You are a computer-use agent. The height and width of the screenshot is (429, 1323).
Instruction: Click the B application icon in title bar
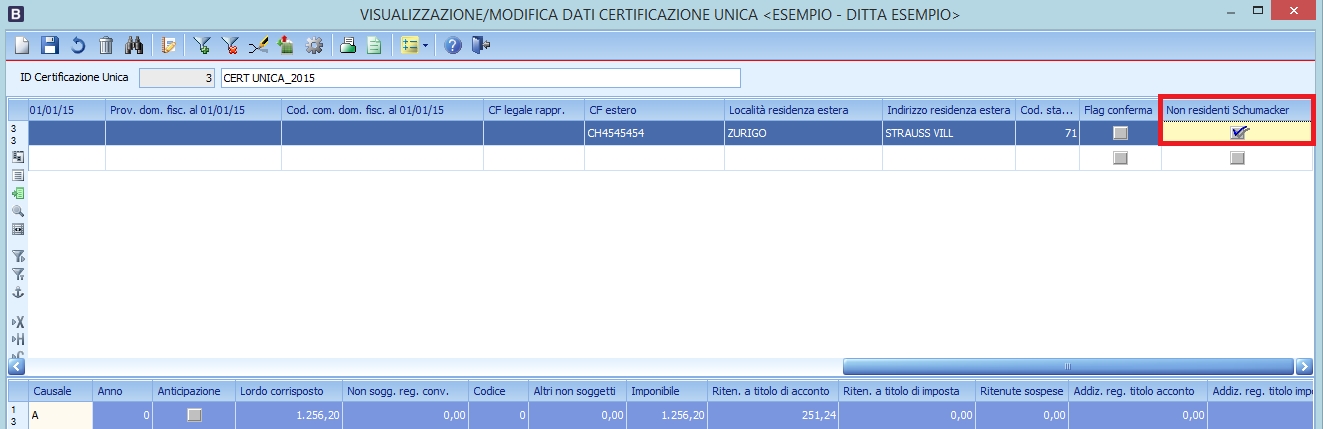pyautogui.click(x=15, y=14)
